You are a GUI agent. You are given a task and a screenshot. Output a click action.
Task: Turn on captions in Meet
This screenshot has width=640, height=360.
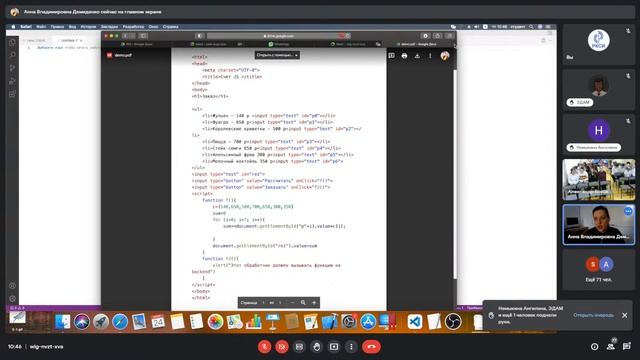coord(299,347)
